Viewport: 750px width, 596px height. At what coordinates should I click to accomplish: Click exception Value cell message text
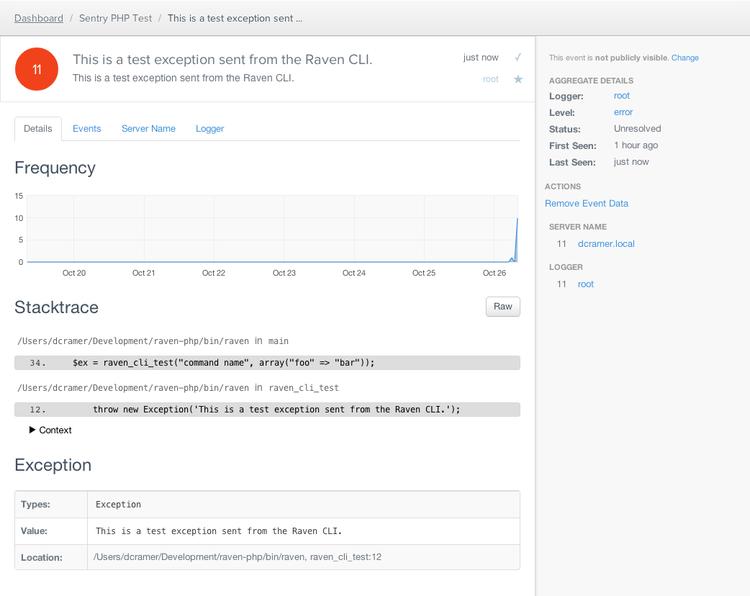219,531
